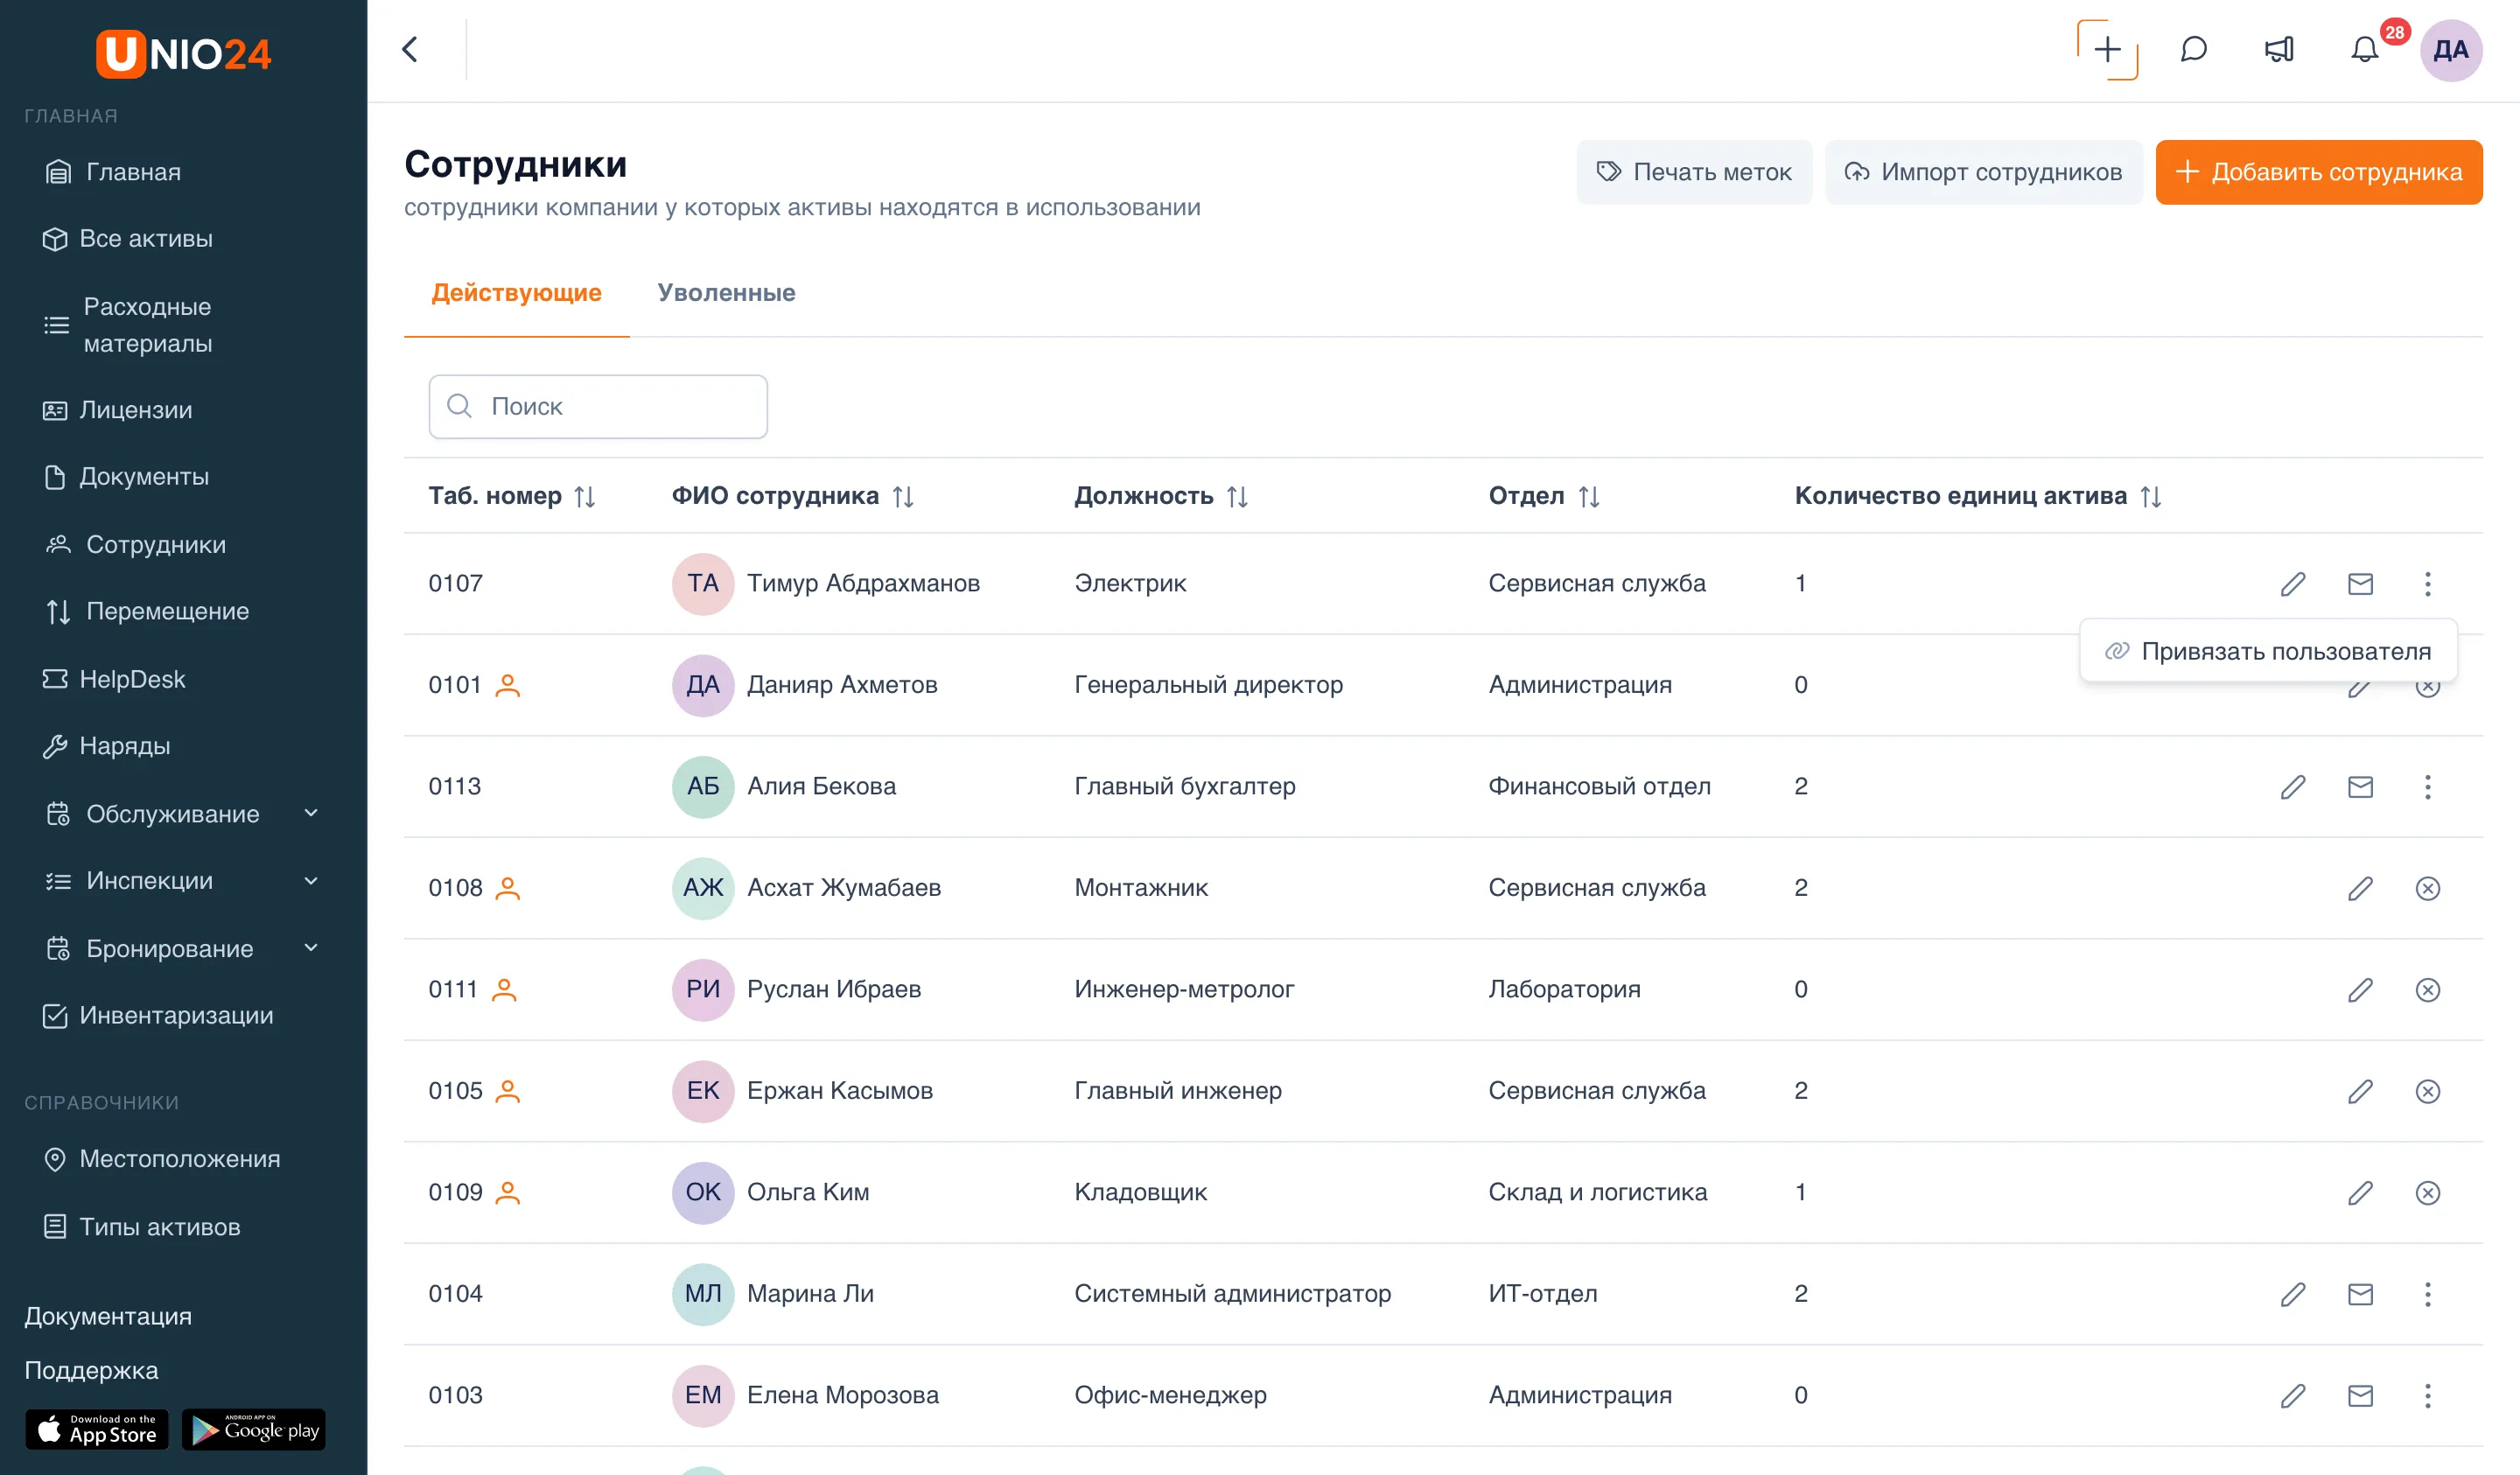This screenshot has height=1475, width=2520.
Task: Click Печать меток button
Action: [x=1694, y=172]
